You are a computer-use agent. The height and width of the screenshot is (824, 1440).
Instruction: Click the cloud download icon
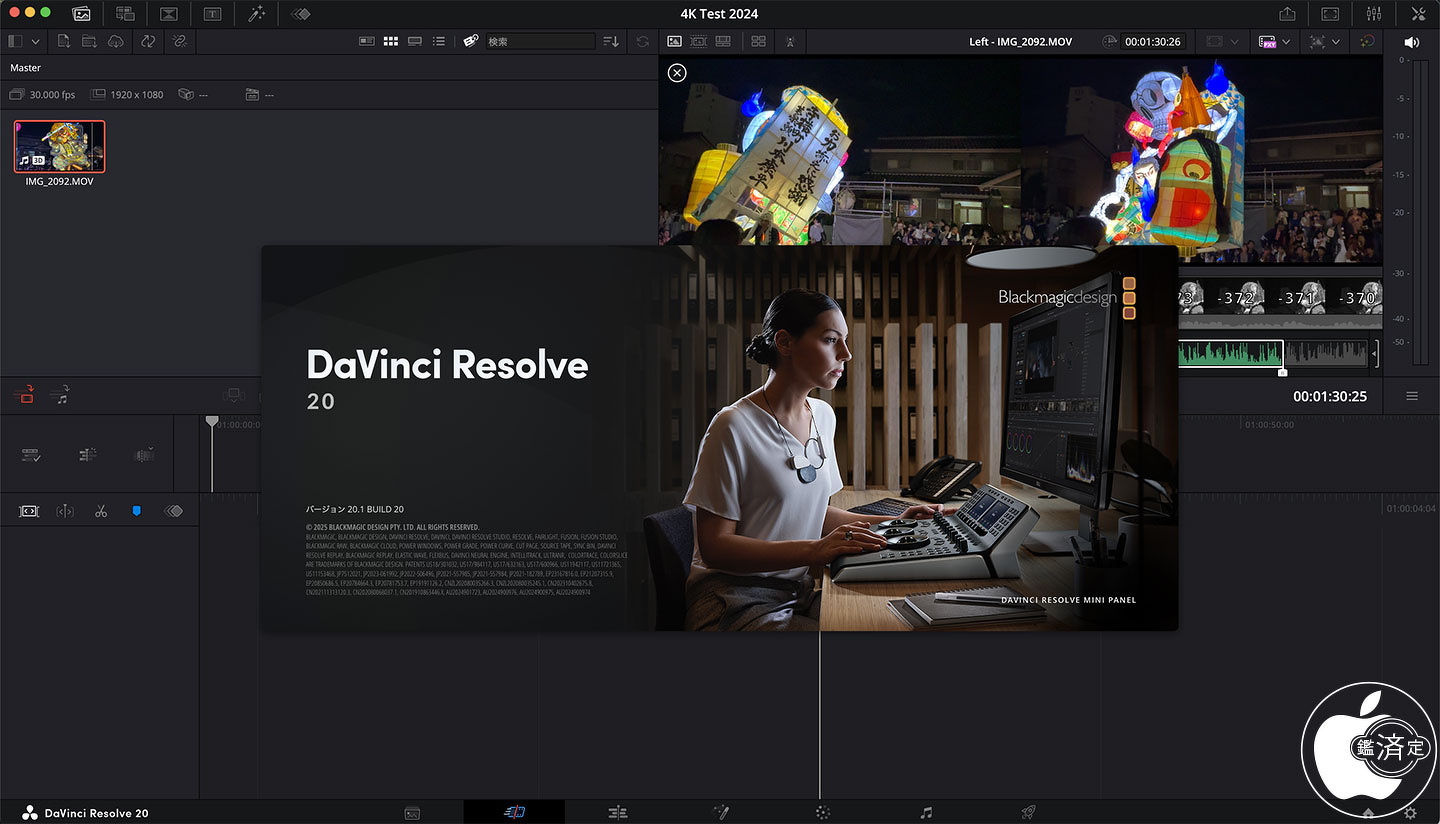[116, 41]
